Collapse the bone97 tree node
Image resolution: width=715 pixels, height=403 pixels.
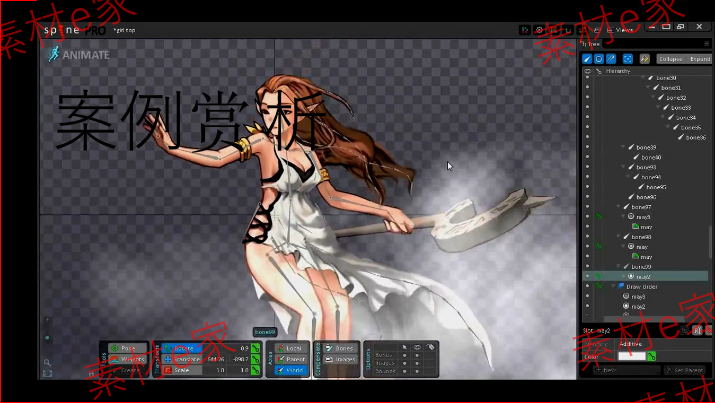pyautogui.click(x=618, y=207)
